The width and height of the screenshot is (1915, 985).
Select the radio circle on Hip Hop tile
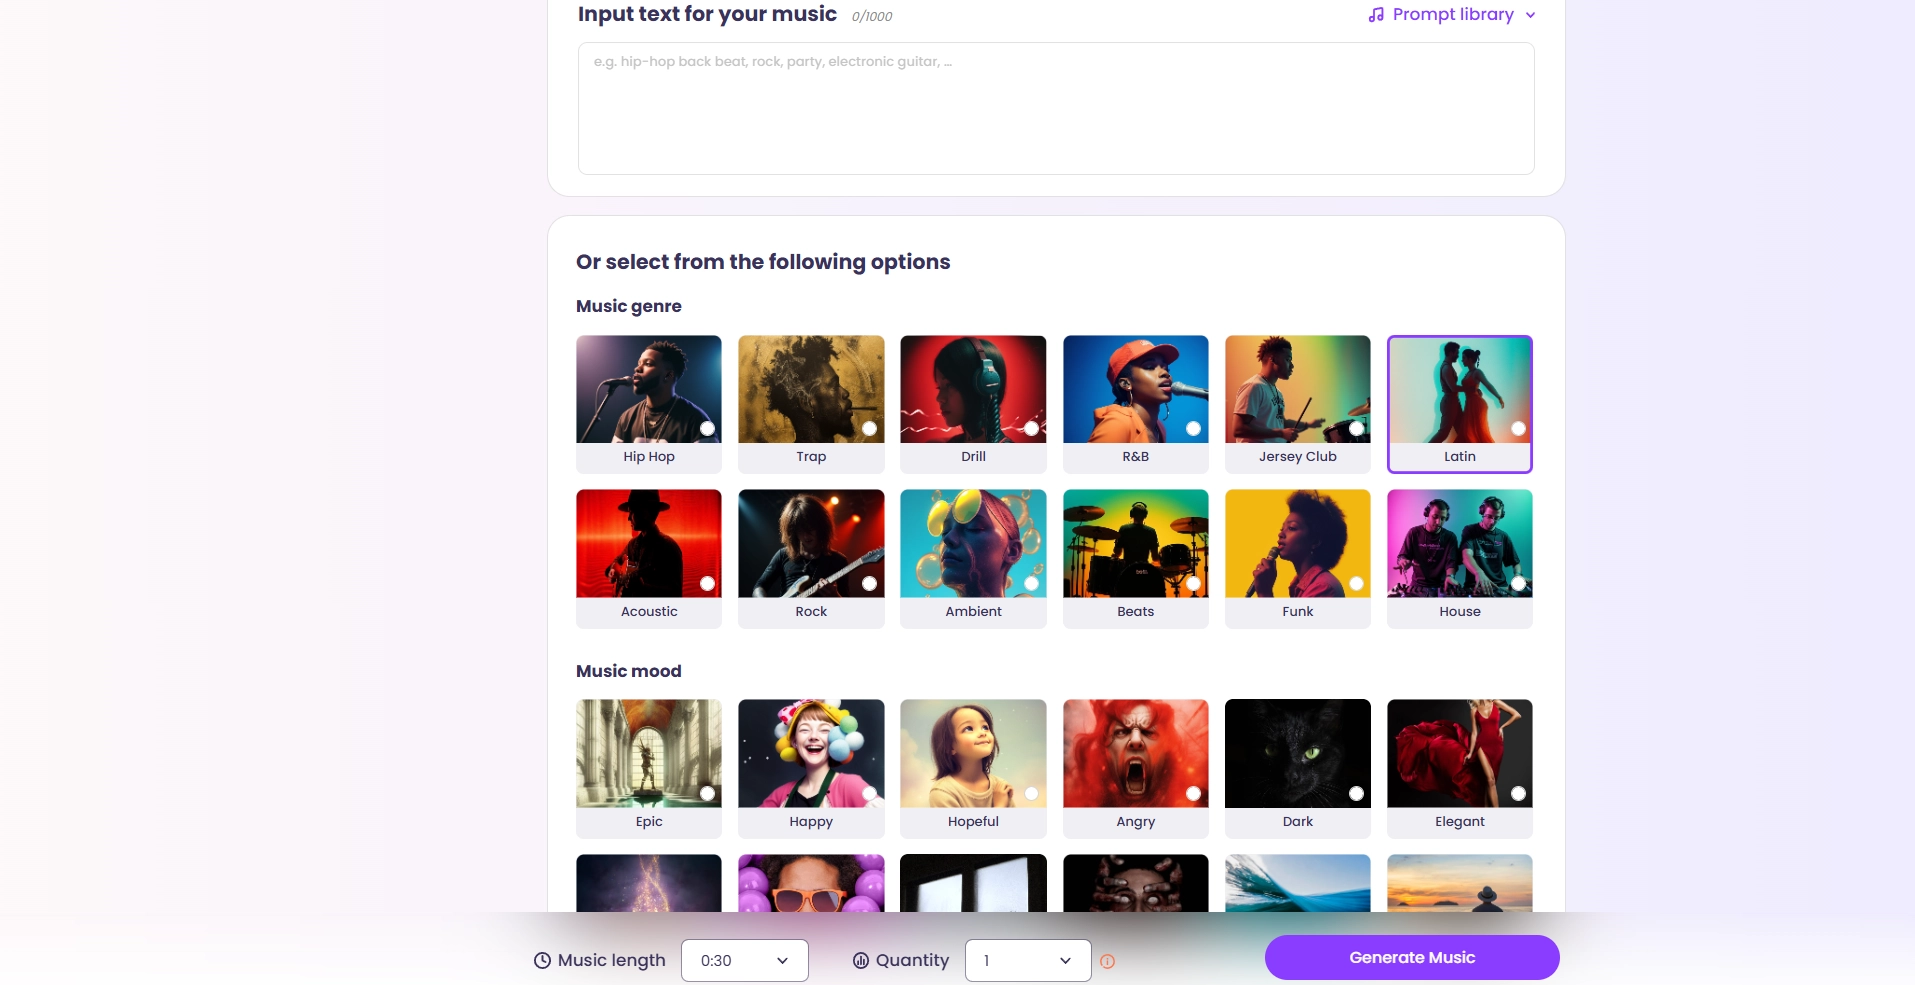click(708, 428)
